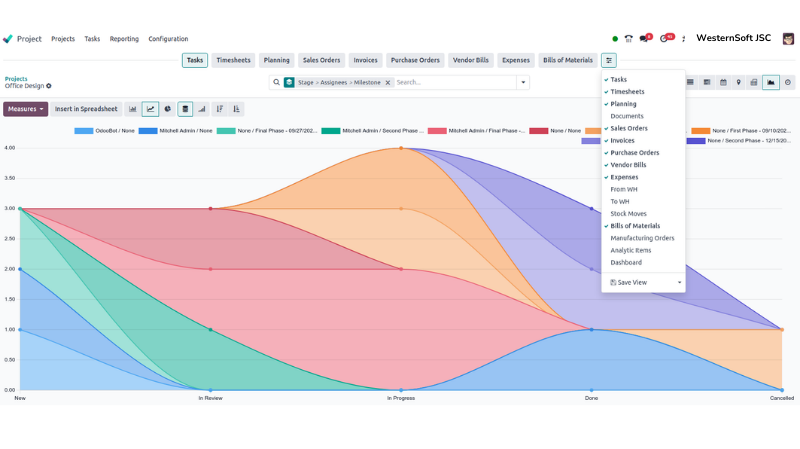The height and width of the screenshot is (449, 800).
Task: Toggle stacked chart mode
Action: coord(185,109)
